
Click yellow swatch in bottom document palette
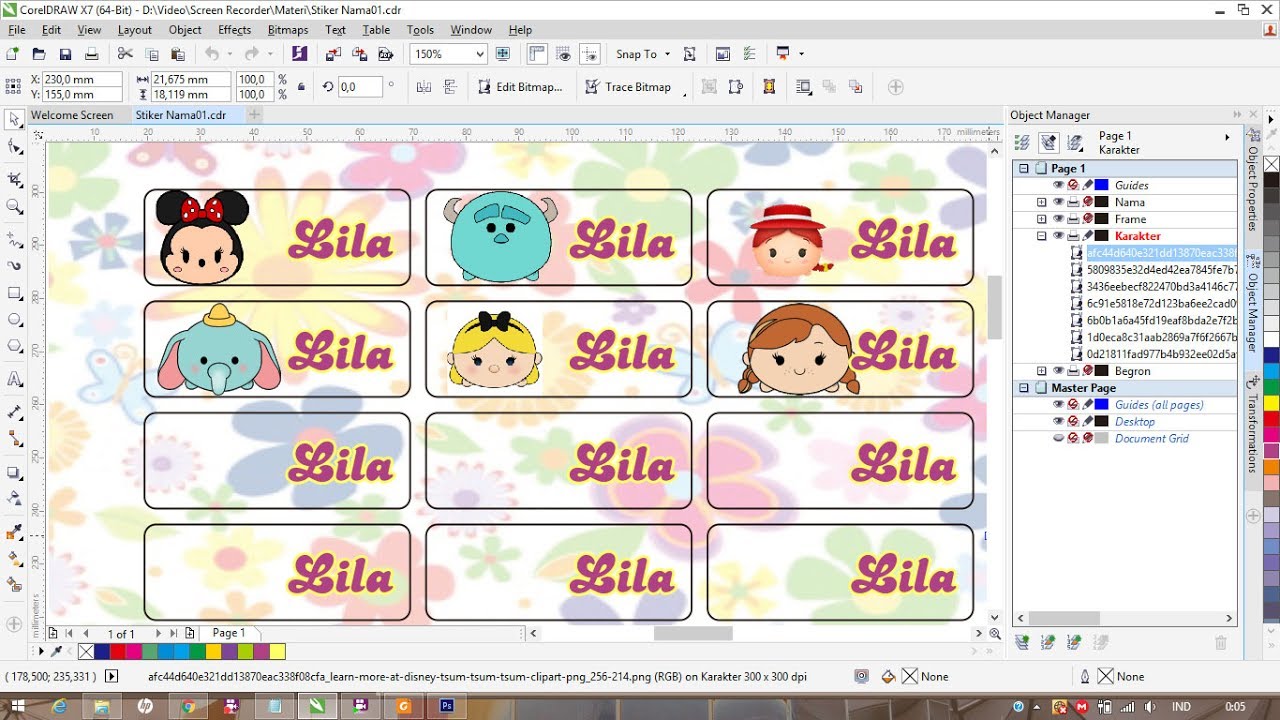(x=277, y=652)
